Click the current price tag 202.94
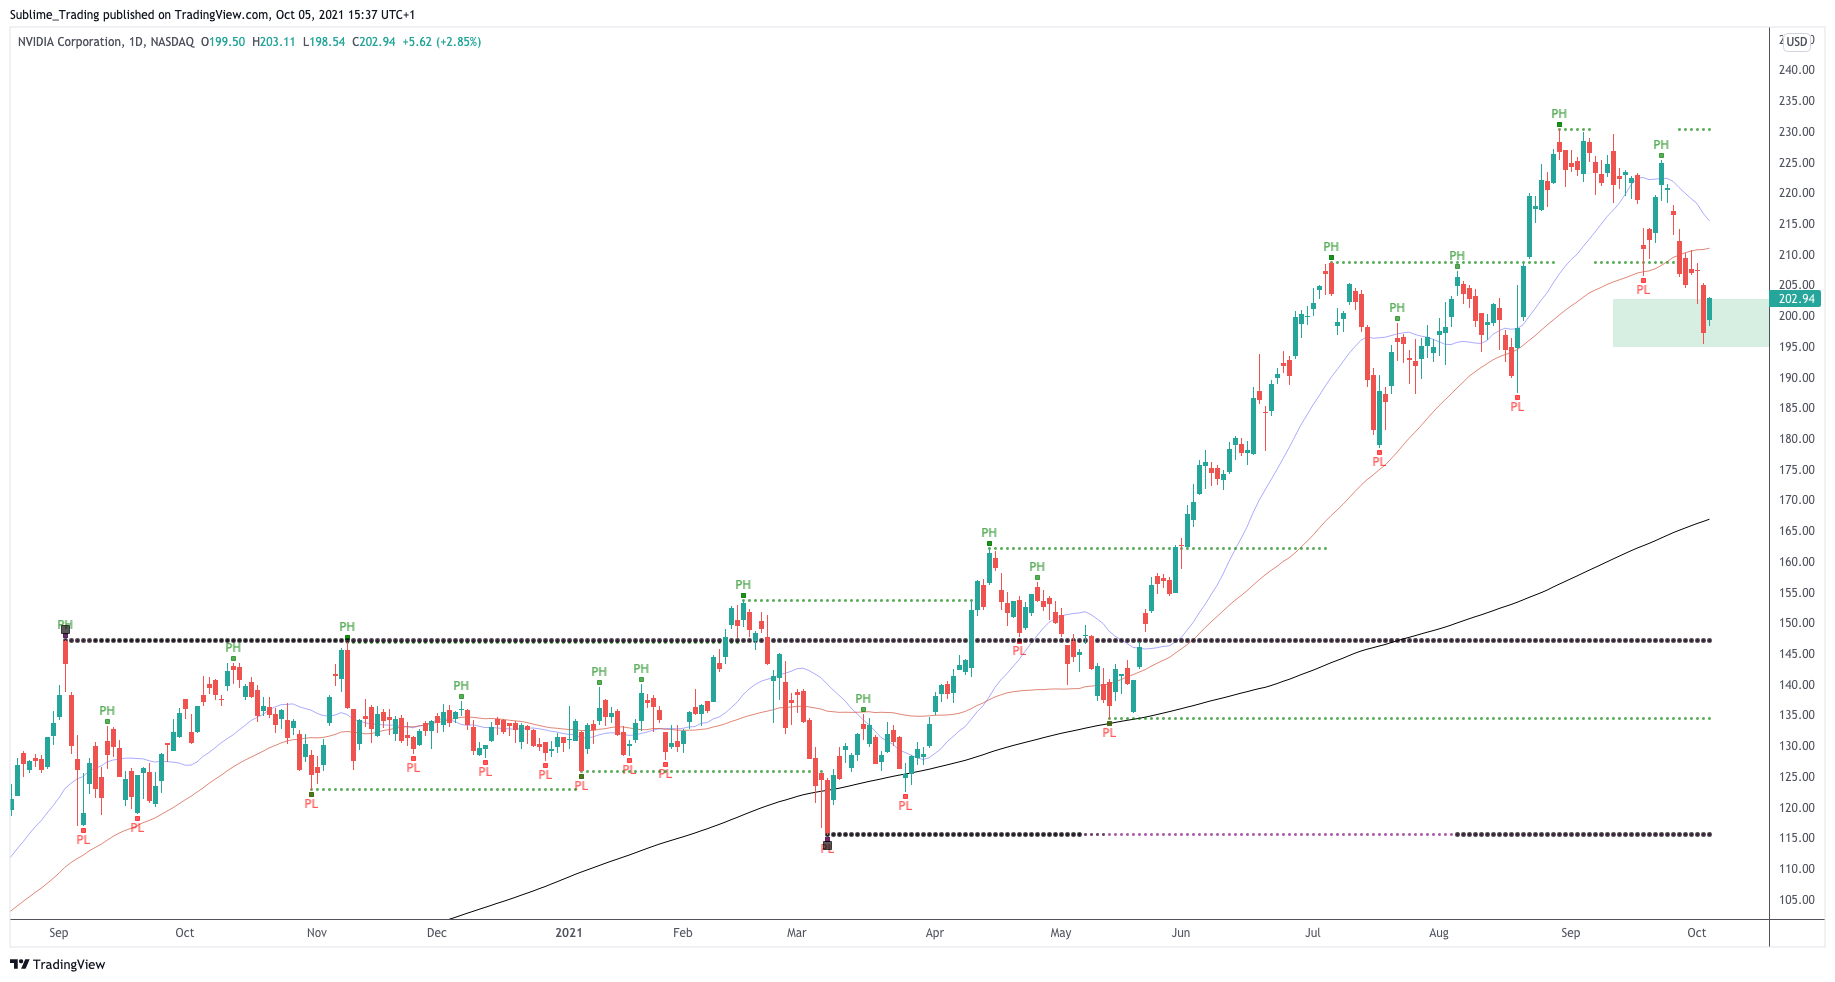 (x=1796, y=298)
